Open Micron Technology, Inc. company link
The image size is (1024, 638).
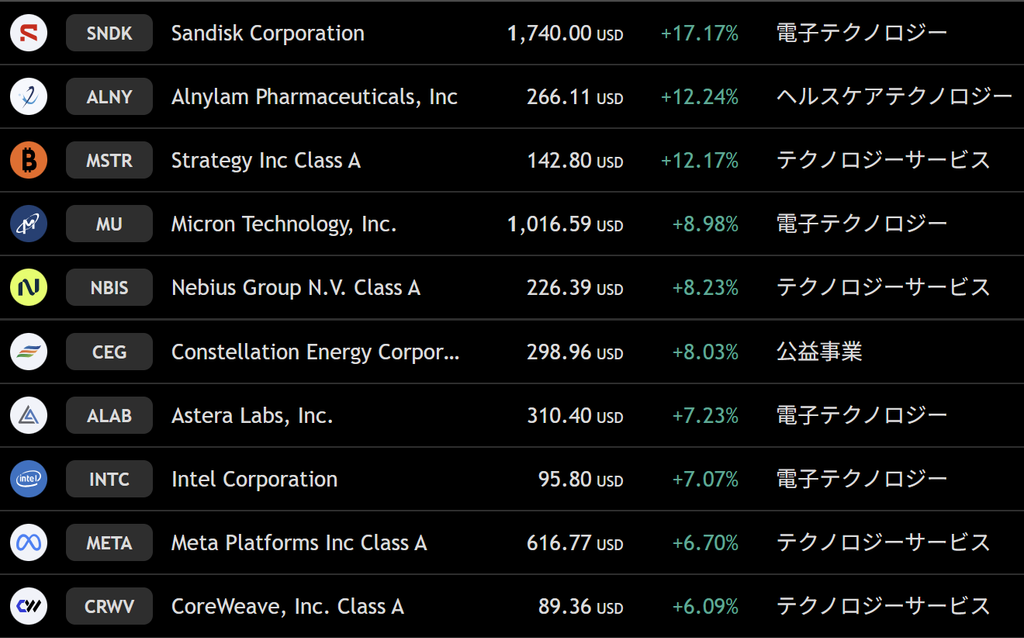pos(283,225)
